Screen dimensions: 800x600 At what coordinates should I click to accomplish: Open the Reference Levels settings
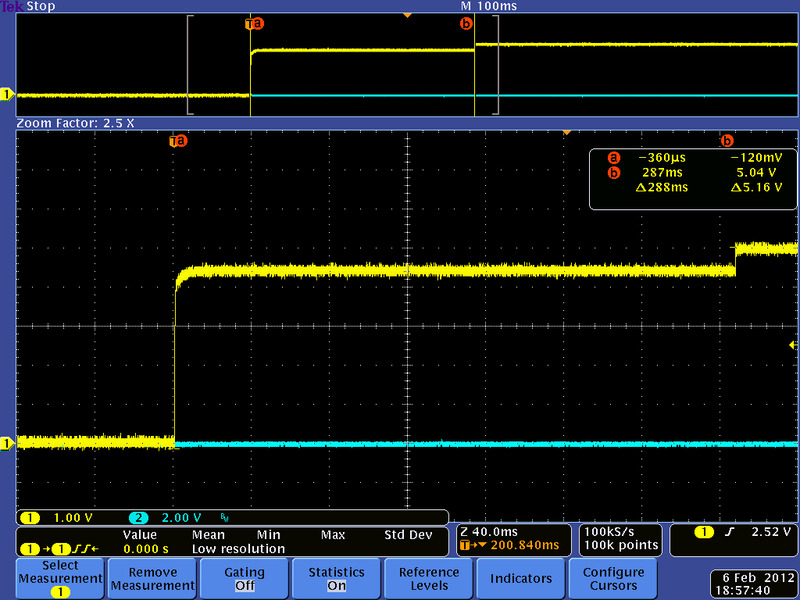(x=427, y=578)
